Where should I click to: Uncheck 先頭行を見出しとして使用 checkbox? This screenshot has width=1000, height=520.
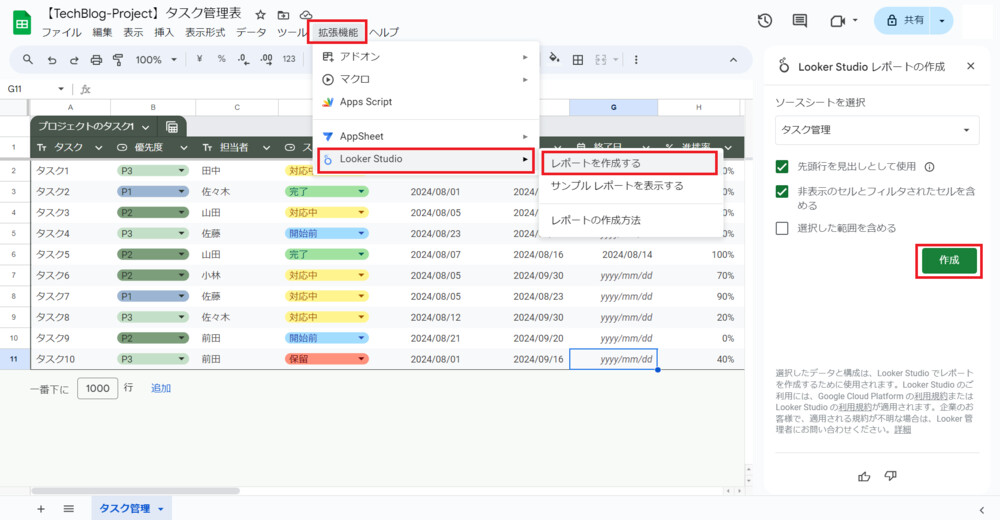(783, 167)
